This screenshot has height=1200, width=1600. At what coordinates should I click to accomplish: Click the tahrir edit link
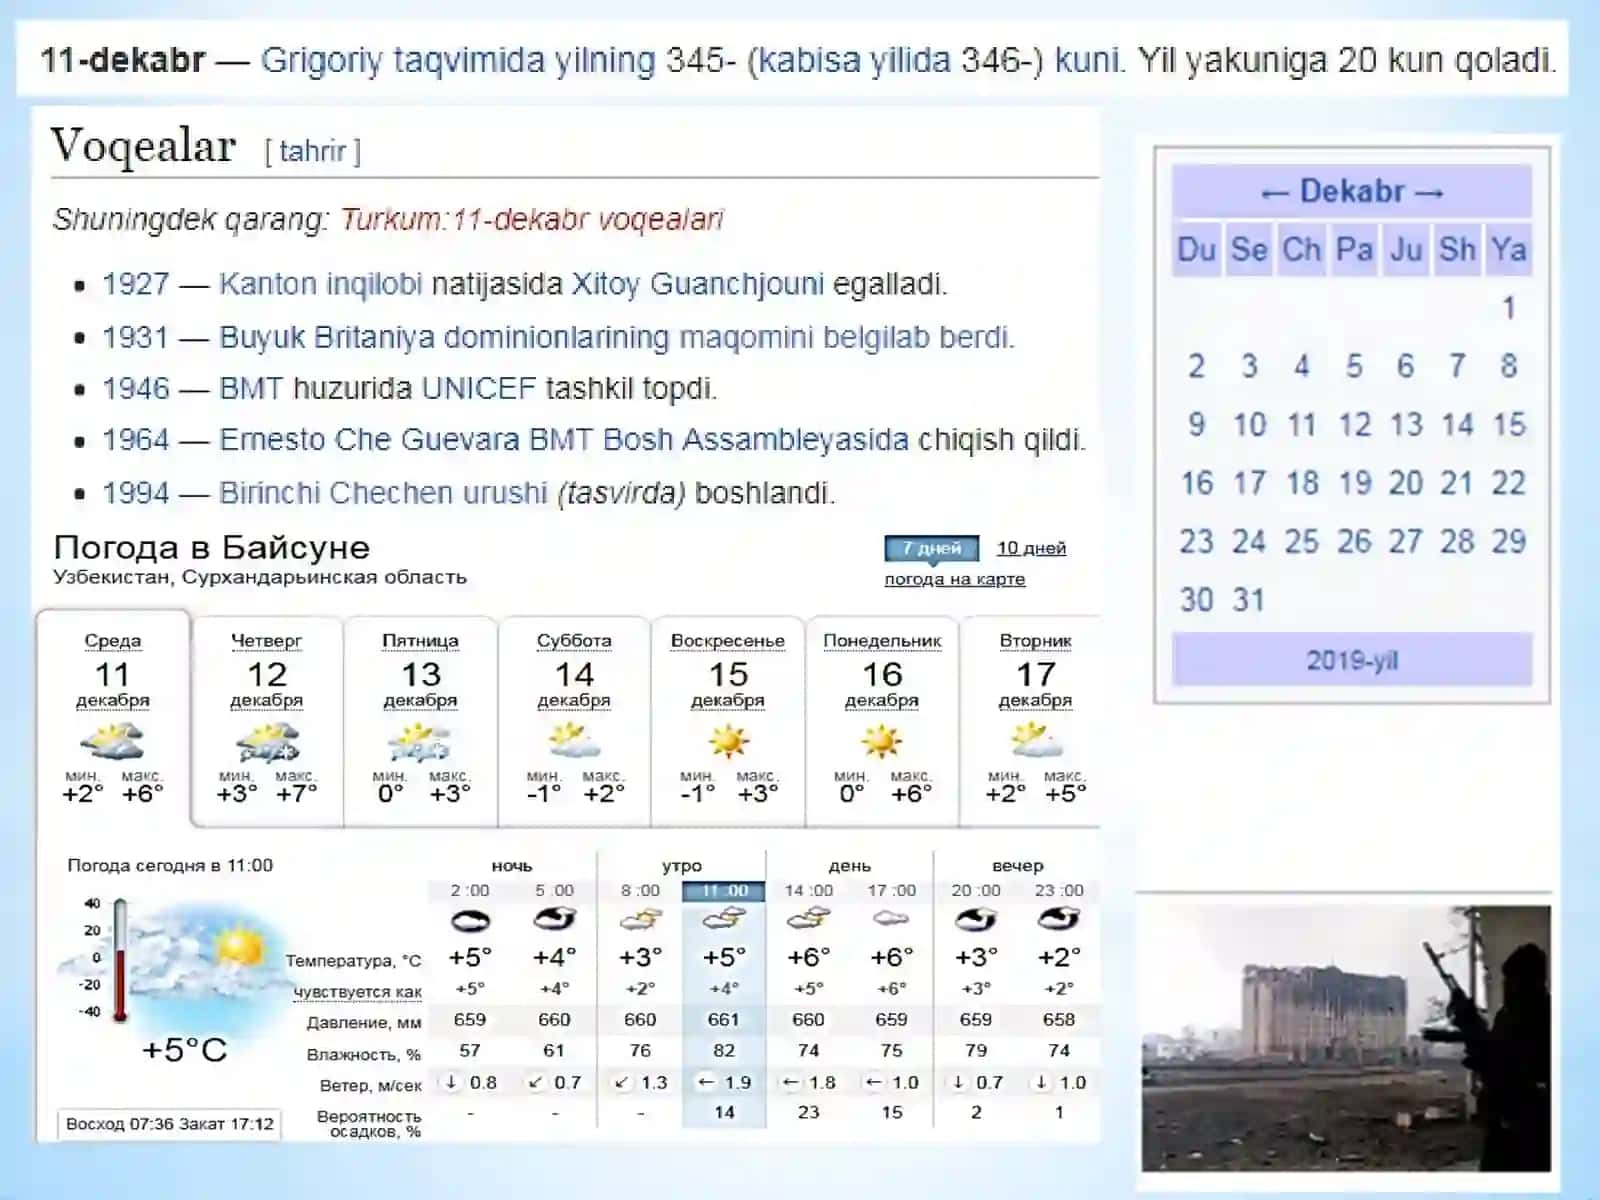tap(312, 152)
